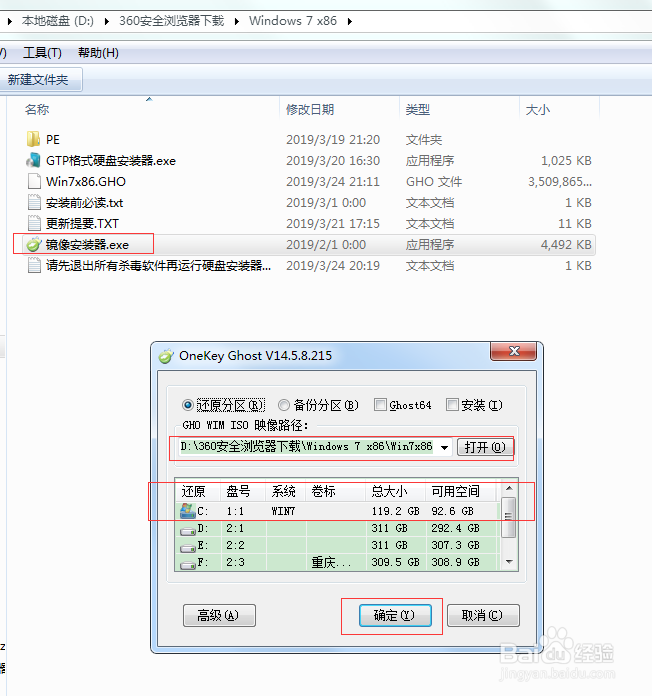Click the GTP格式硬盘安装器.exe file icon
The image size is (652, 696).
(33, 160)
